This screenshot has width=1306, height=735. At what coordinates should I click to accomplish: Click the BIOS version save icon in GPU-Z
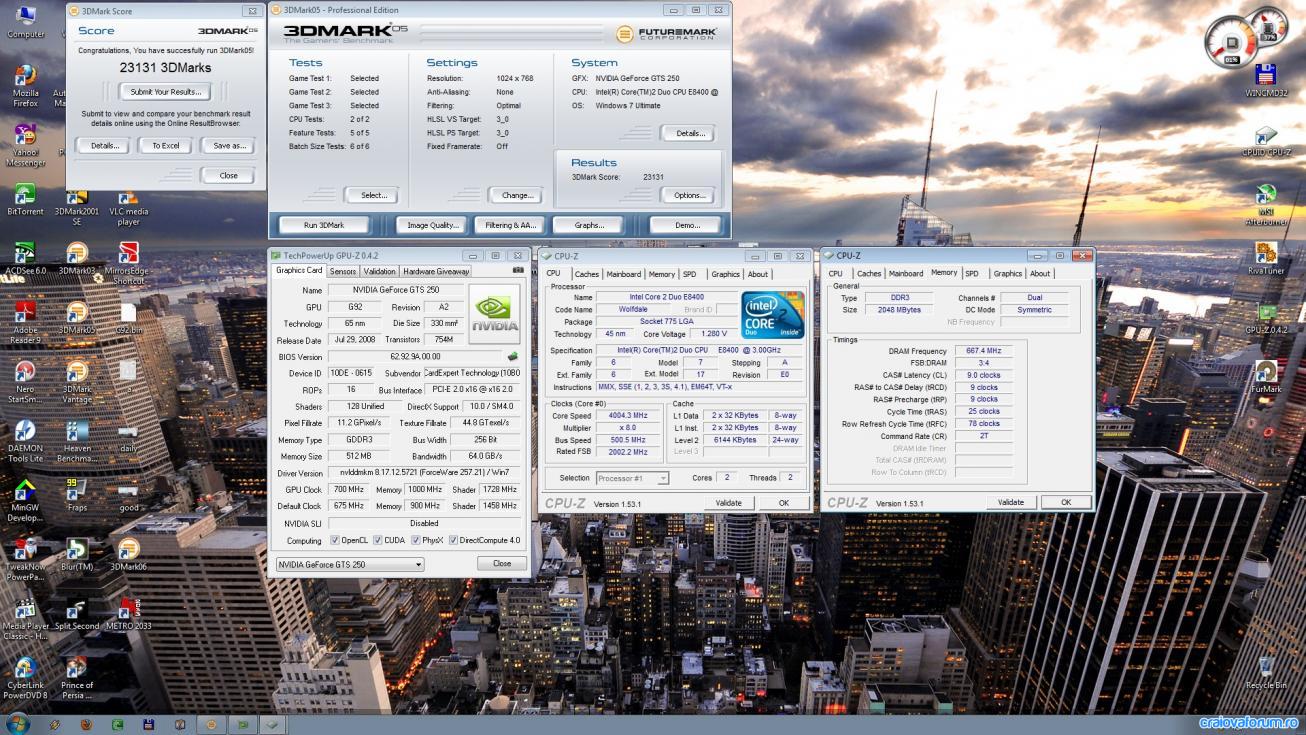click(x=513, y=356)
